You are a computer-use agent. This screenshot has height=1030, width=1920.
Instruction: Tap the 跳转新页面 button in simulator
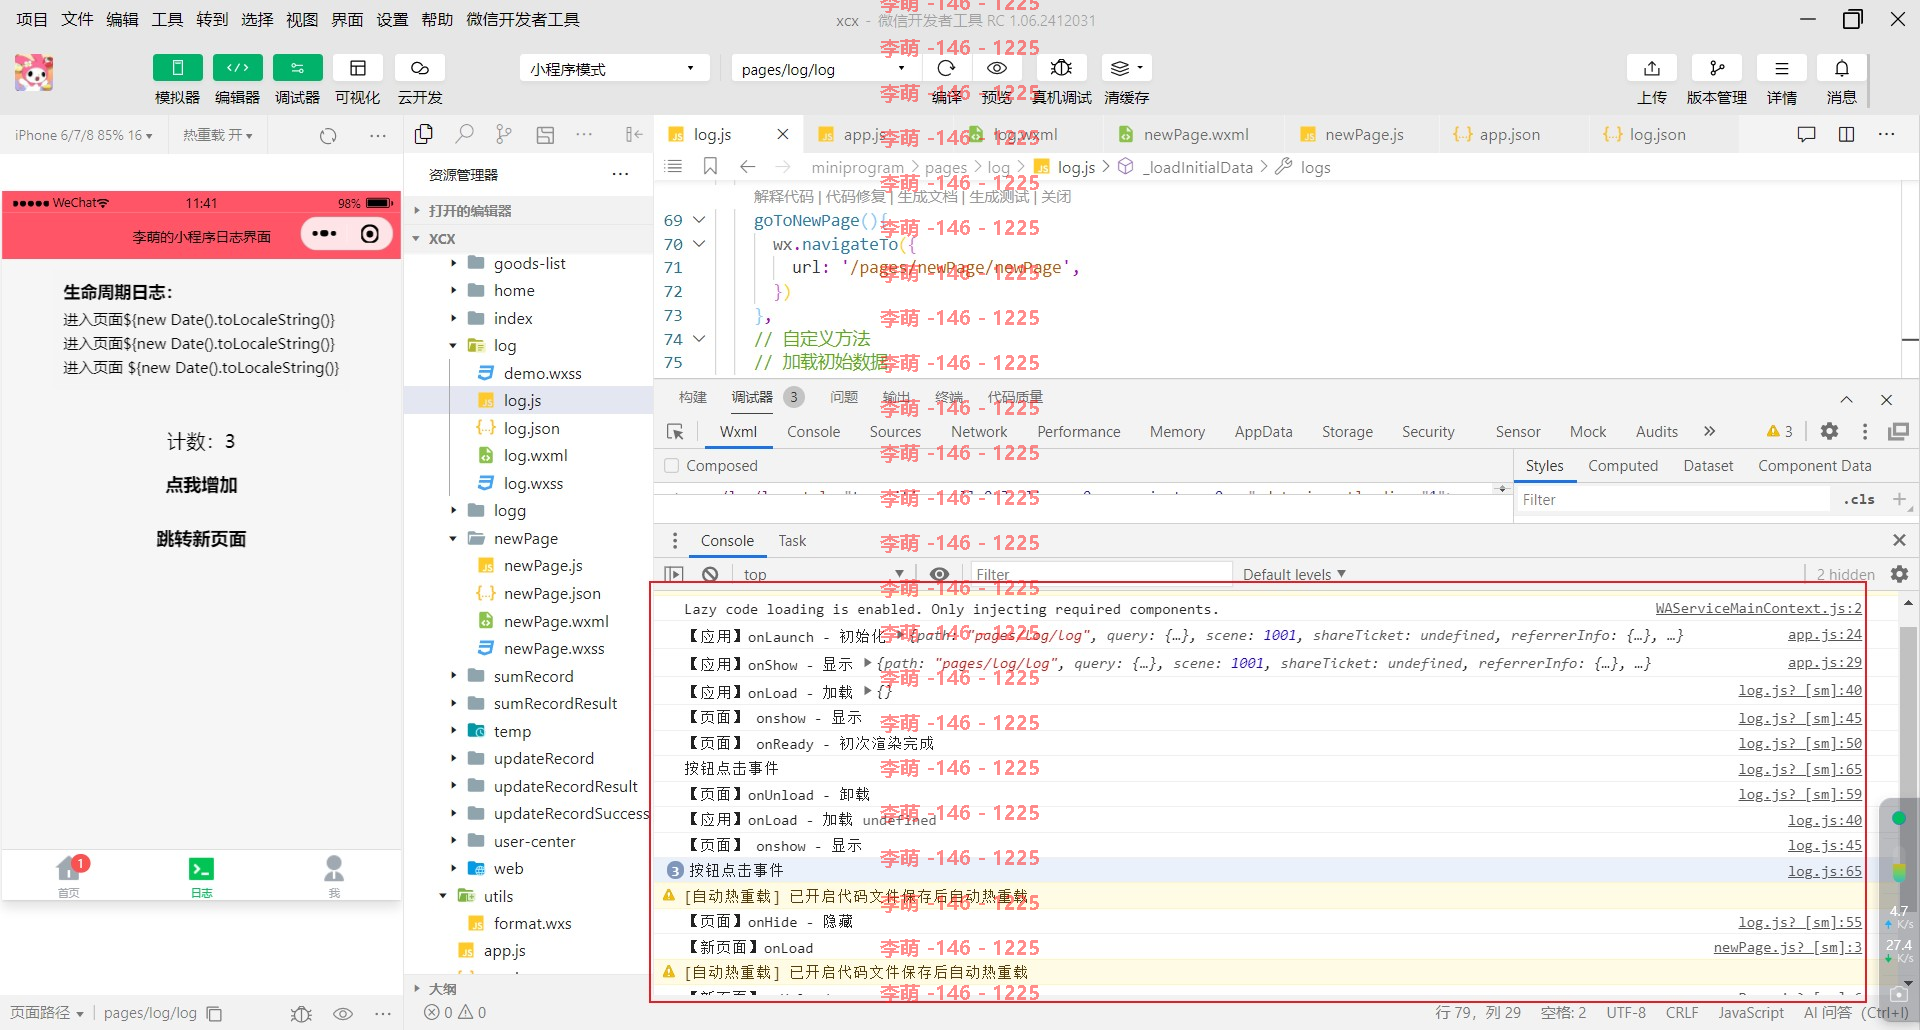point(201,539)
